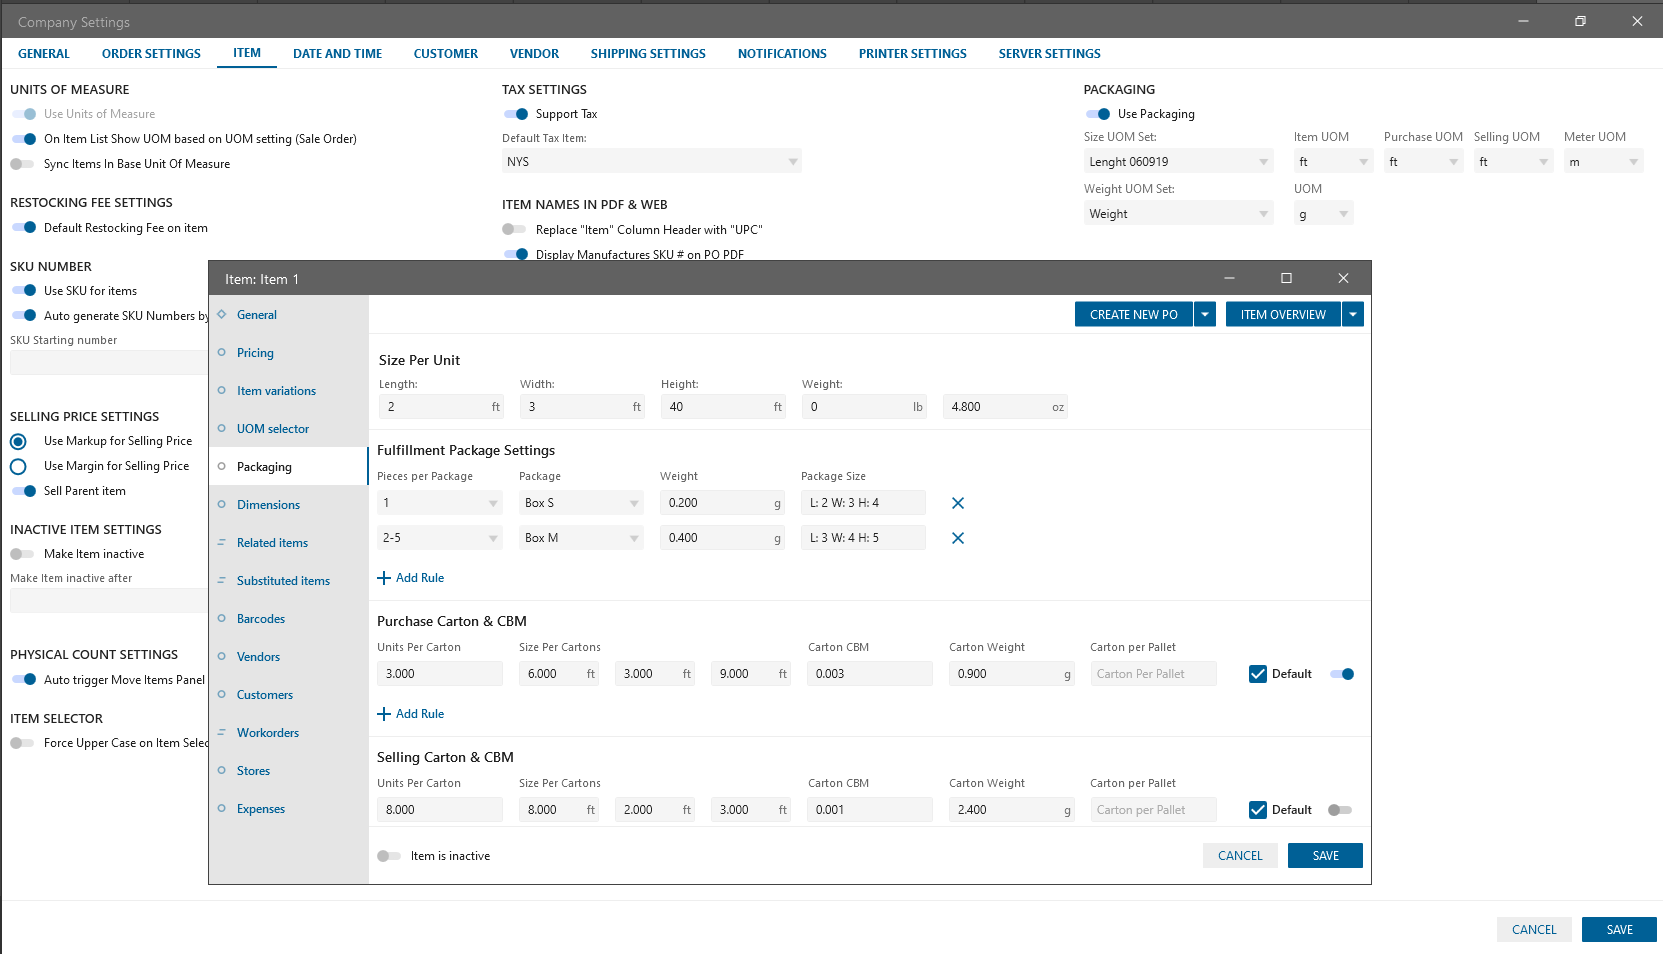This screenshot has height=954, width=1663.
Task: Save the item dialog changes
Action: pyautogui.click(x=1324, y=856)
